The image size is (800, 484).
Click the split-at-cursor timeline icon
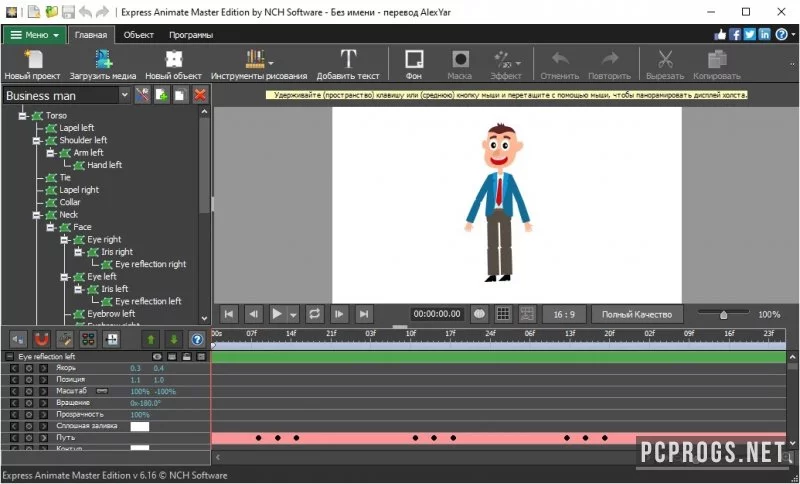tap(111, 339)
